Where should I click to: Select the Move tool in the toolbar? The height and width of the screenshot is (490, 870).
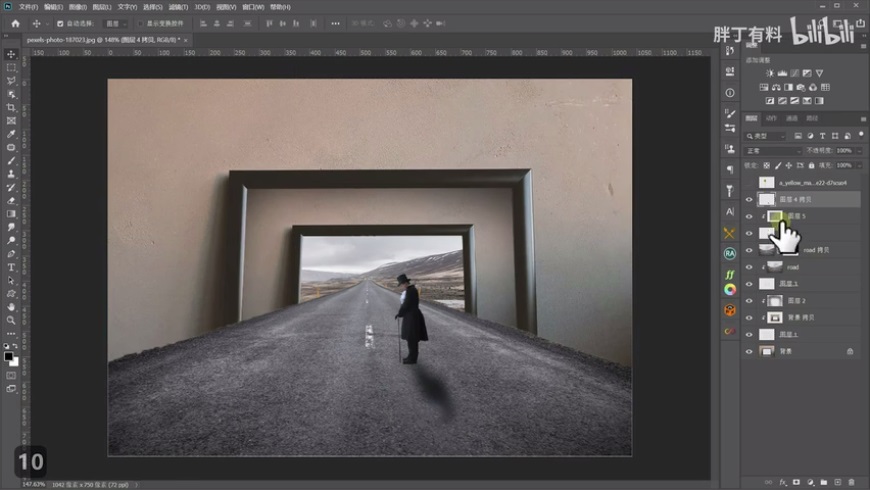coord(11,54)
